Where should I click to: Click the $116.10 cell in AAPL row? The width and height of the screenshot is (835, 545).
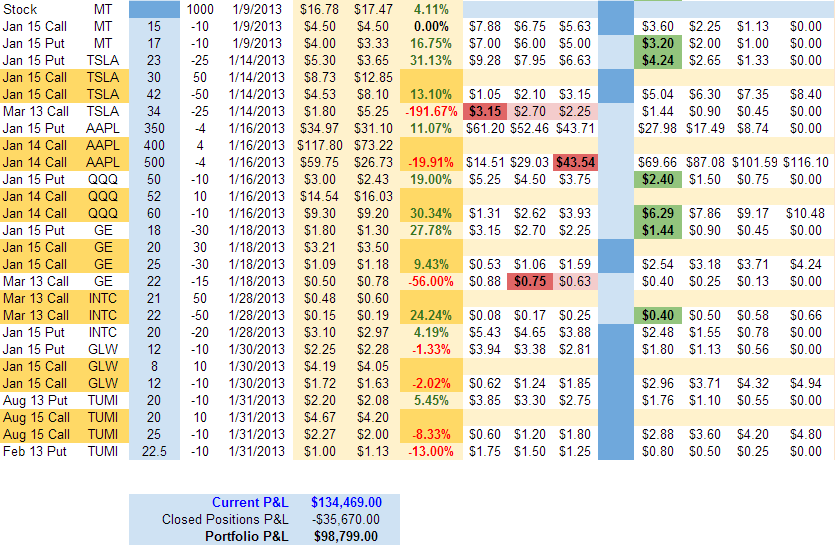point(805,162)
